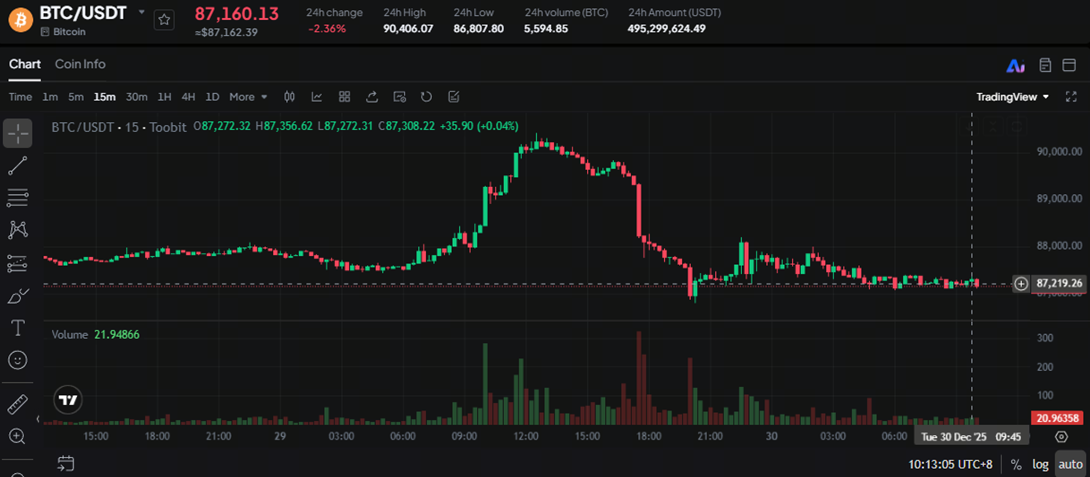Click the share chart icon
This screenshot has height=477, width=1090.
tap(372, 97)
